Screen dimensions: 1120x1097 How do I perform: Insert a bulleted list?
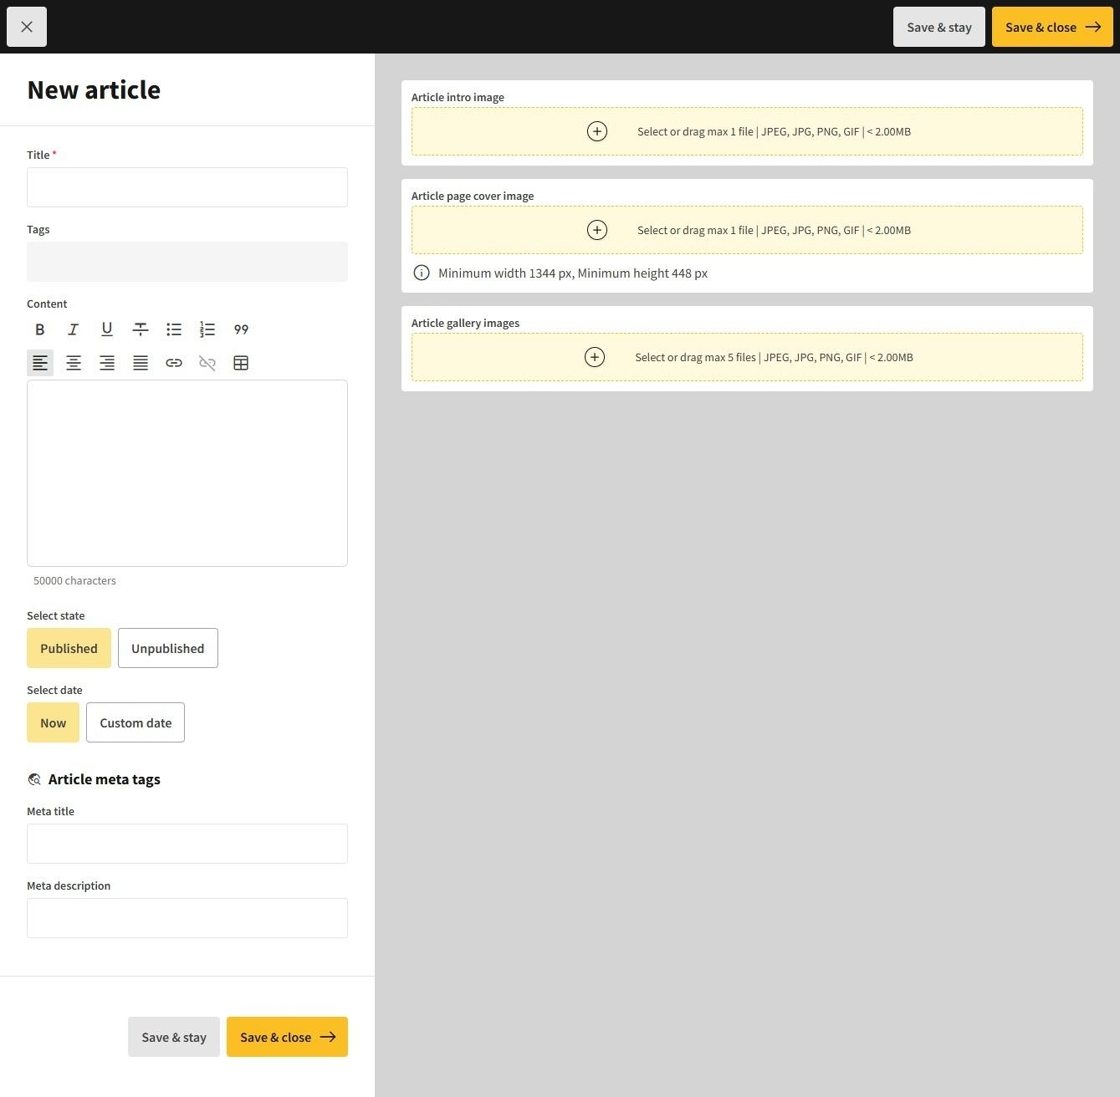(174, 329)
